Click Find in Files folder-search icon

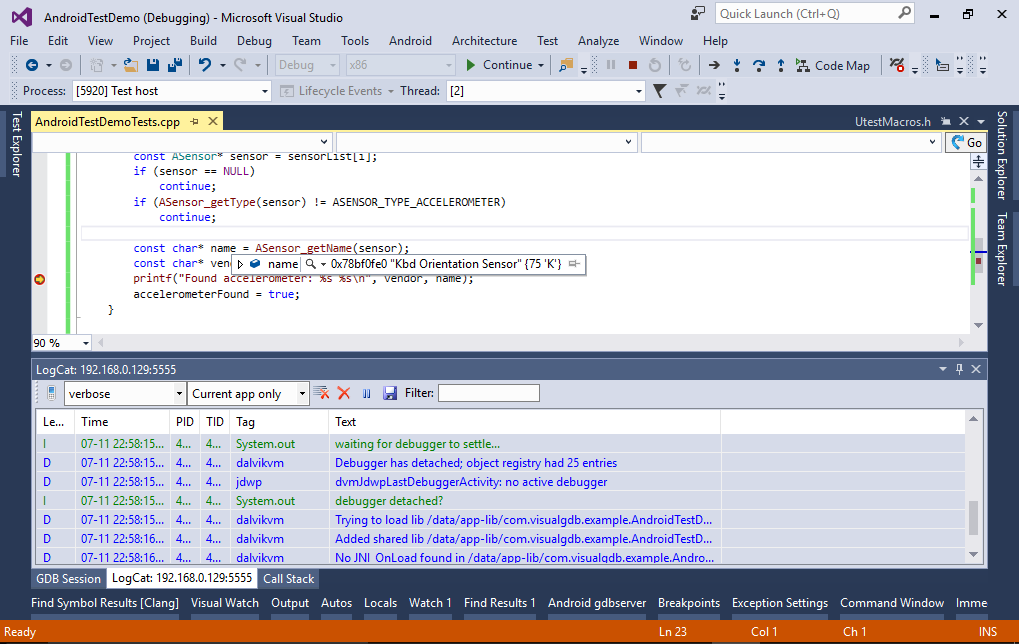click(x=565, y=65)
